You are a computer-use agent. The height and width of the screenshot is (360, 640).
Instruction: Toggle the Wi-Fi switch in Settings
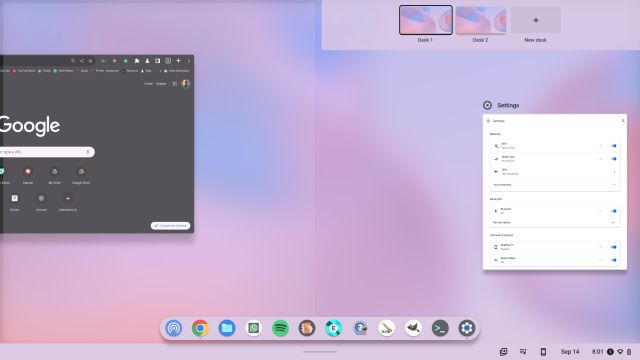[613, 146]
